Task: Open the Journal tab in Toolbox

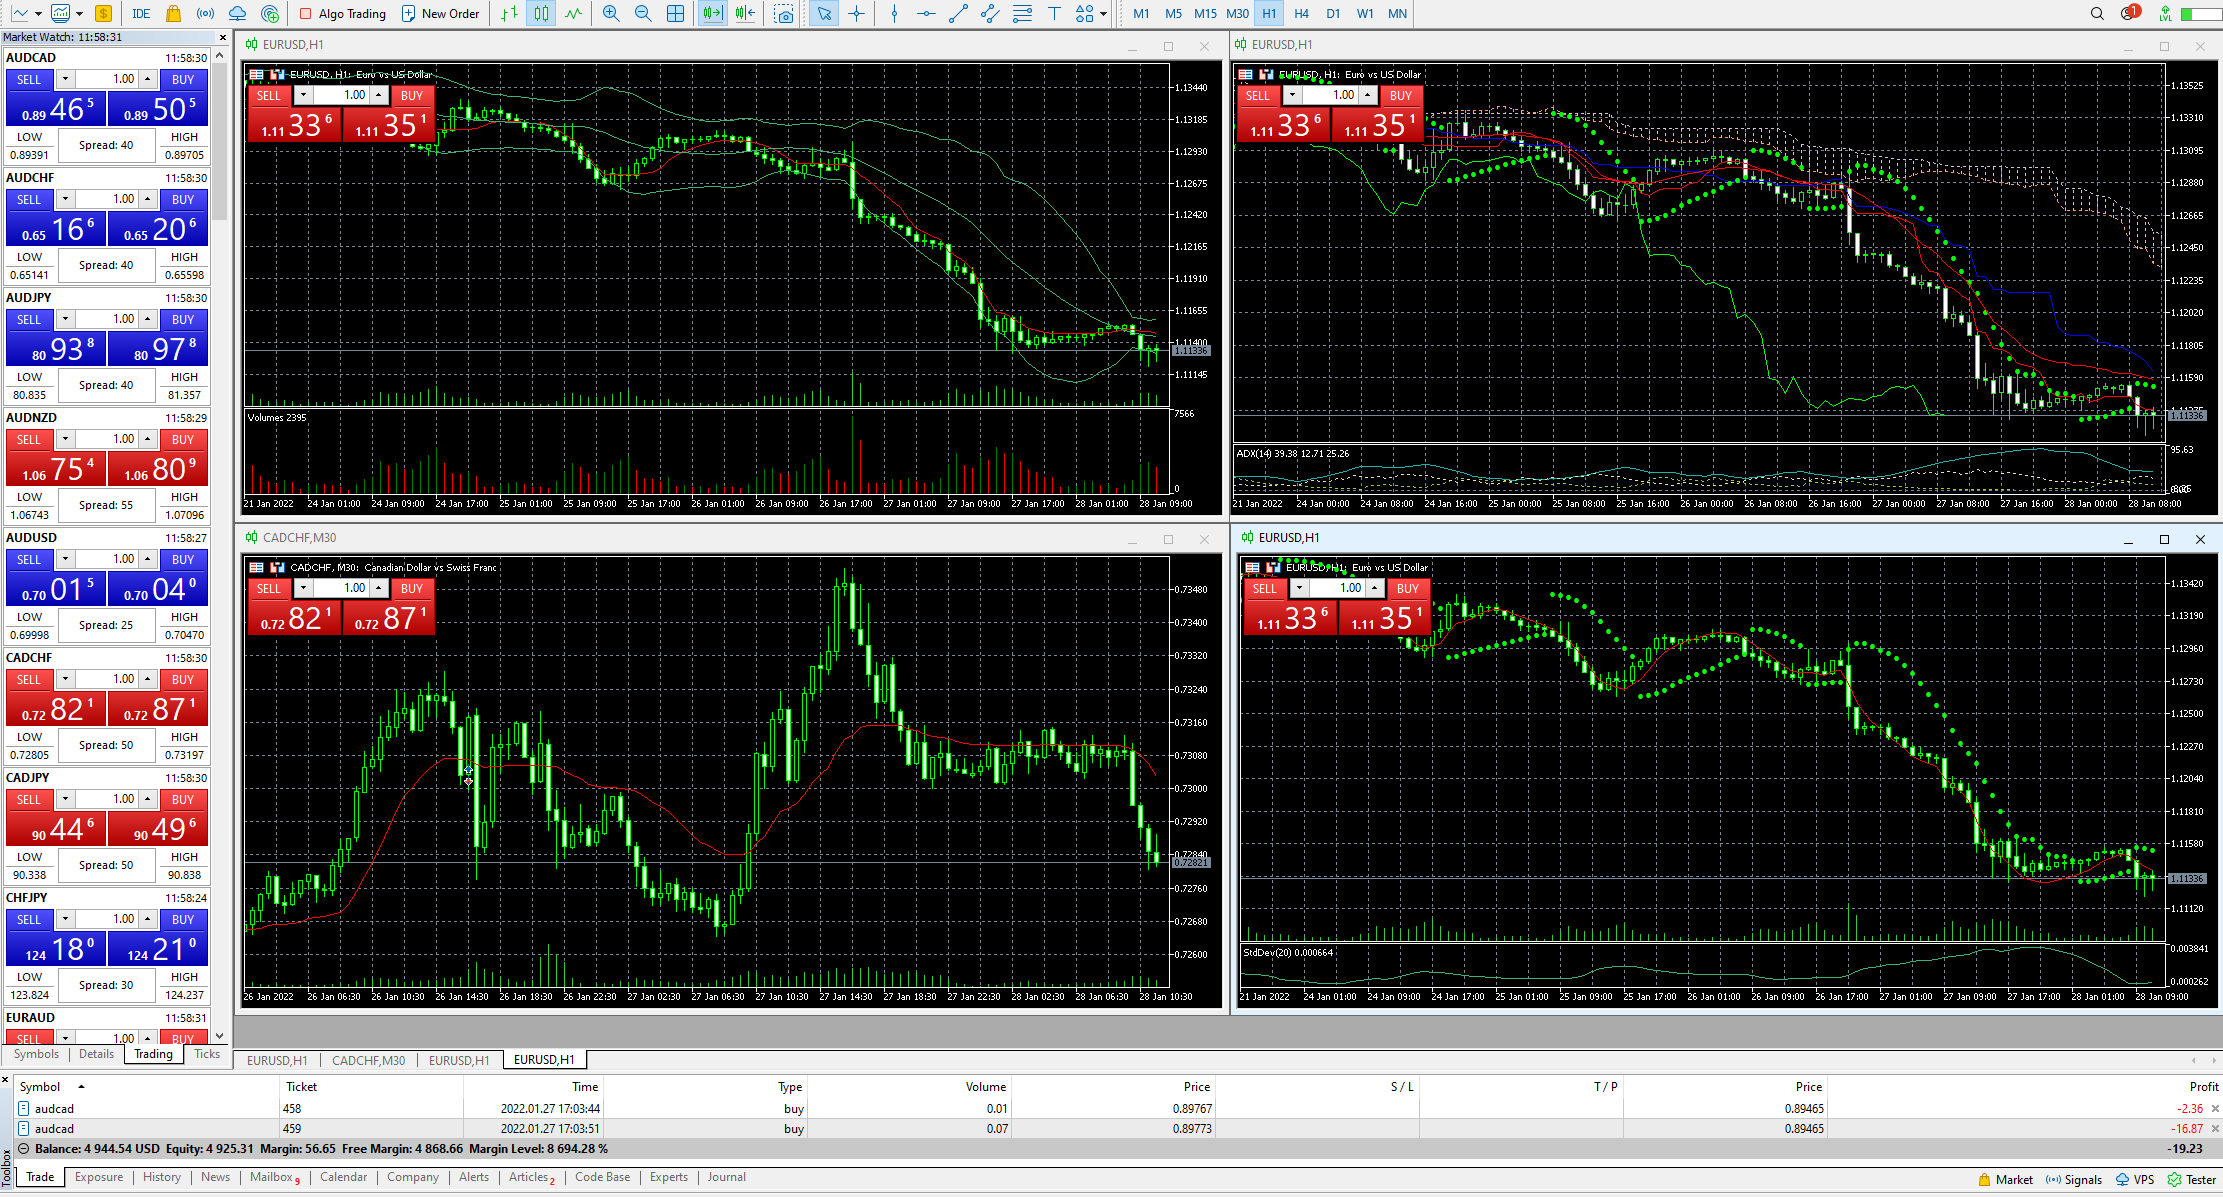Action: pyautogui.click(x=727, y=1177)
